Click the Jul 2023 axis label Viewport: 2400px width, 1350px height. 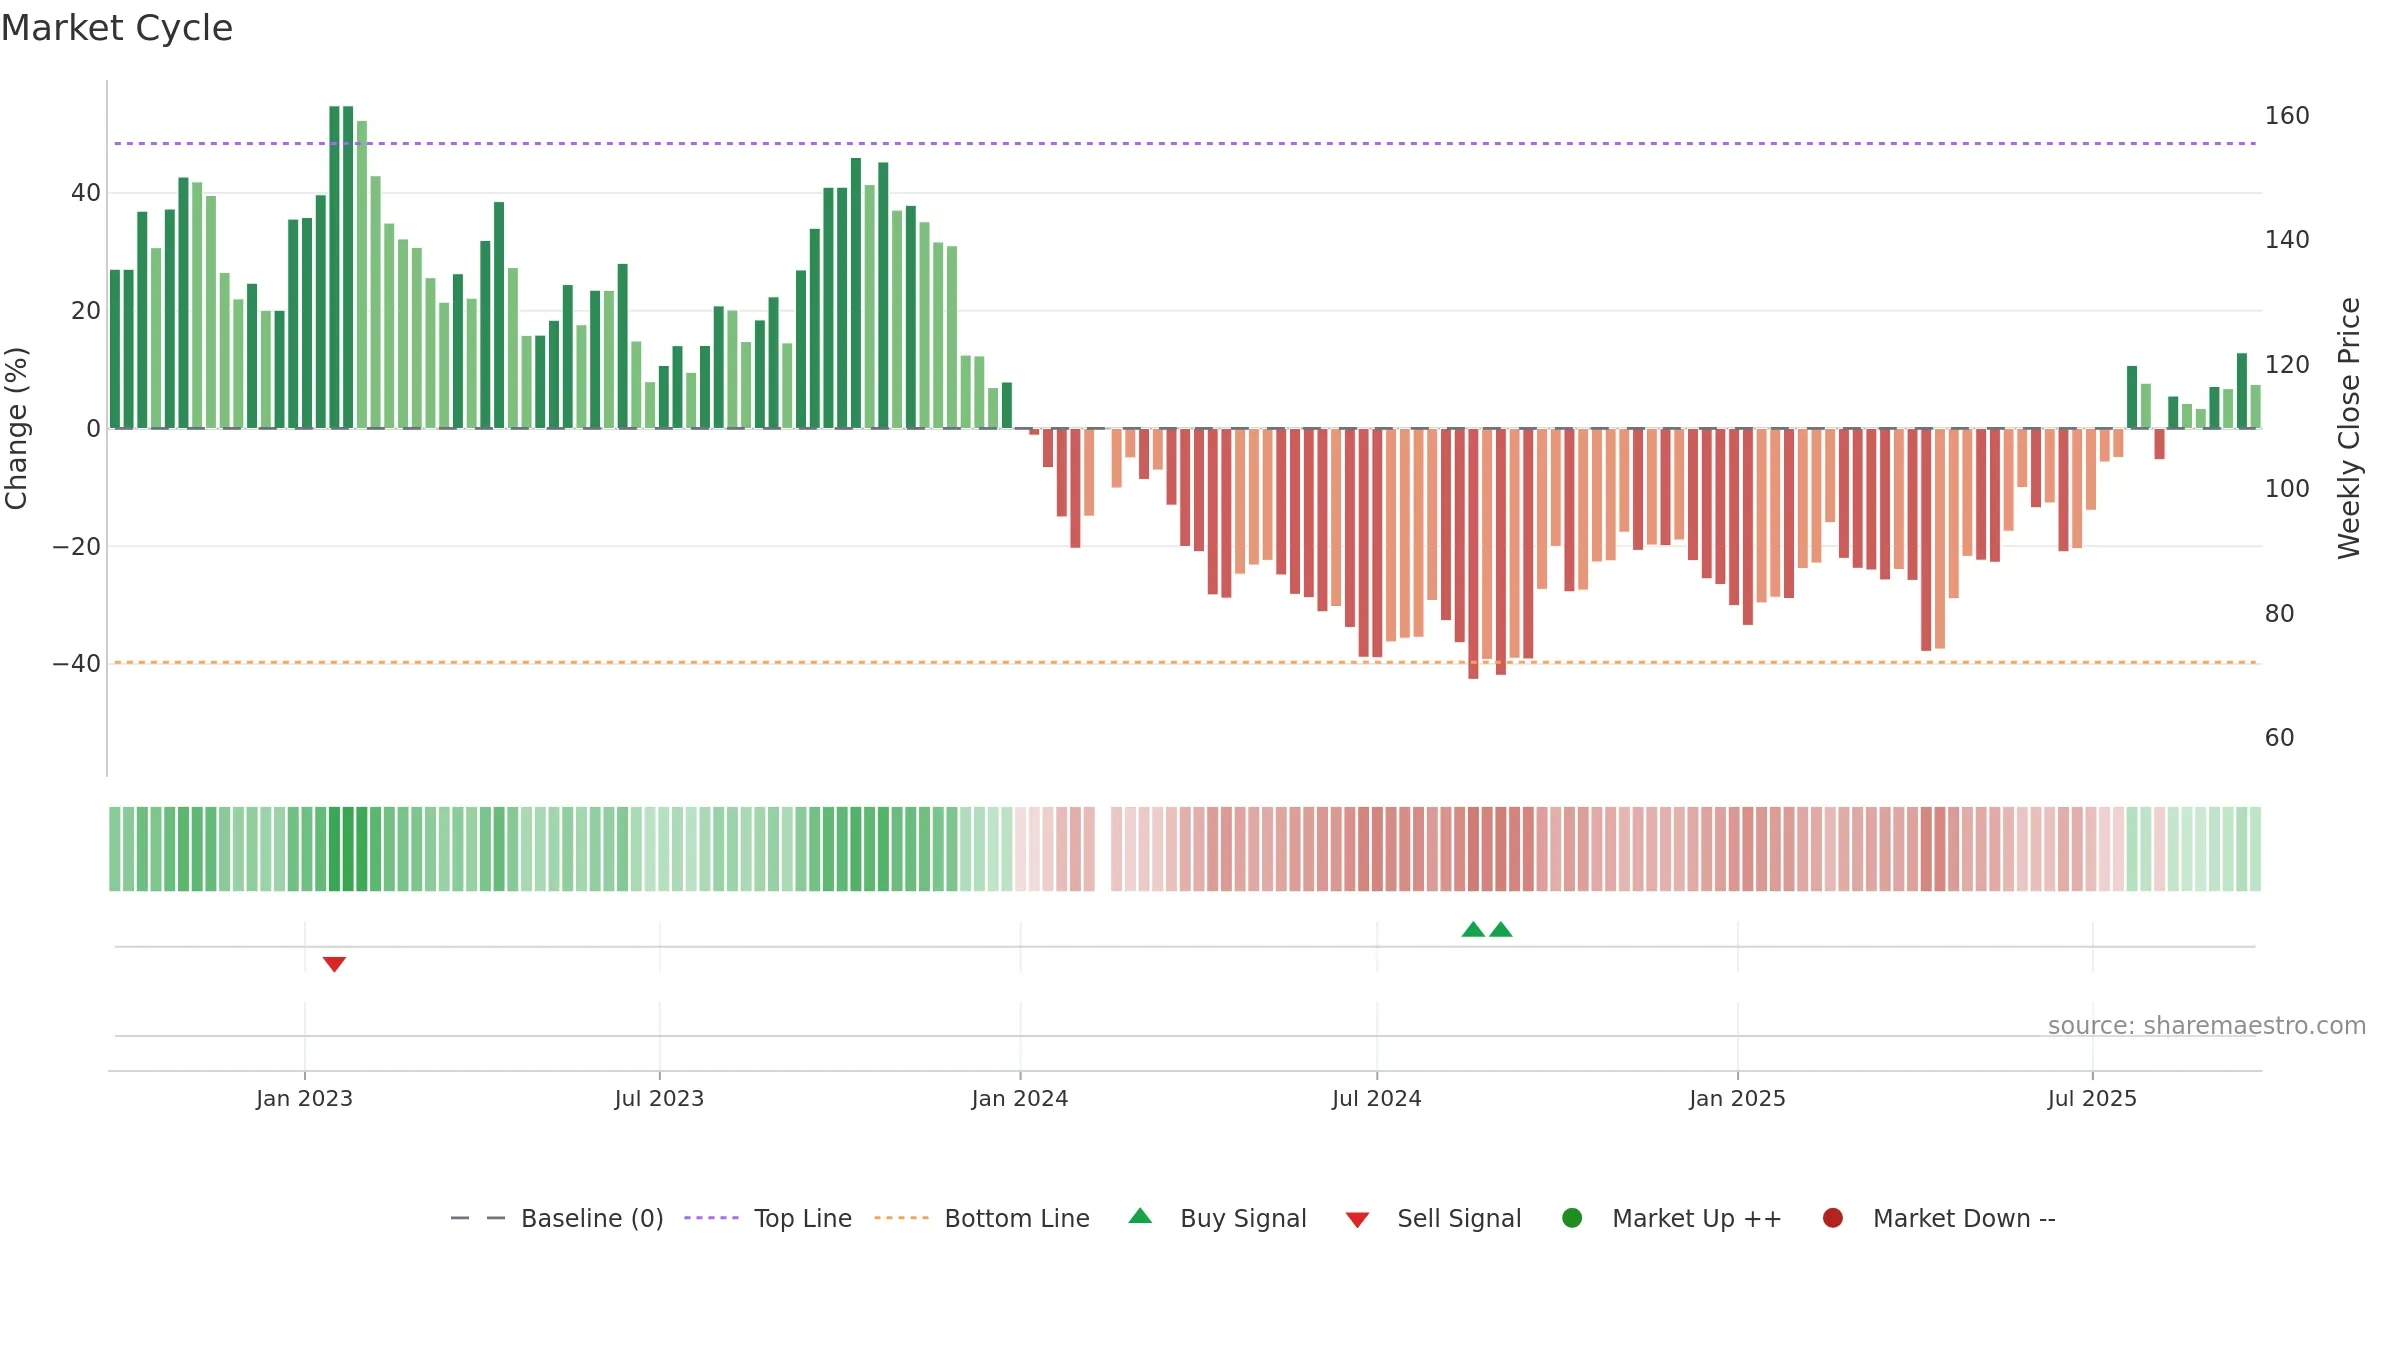point(659,1098)
